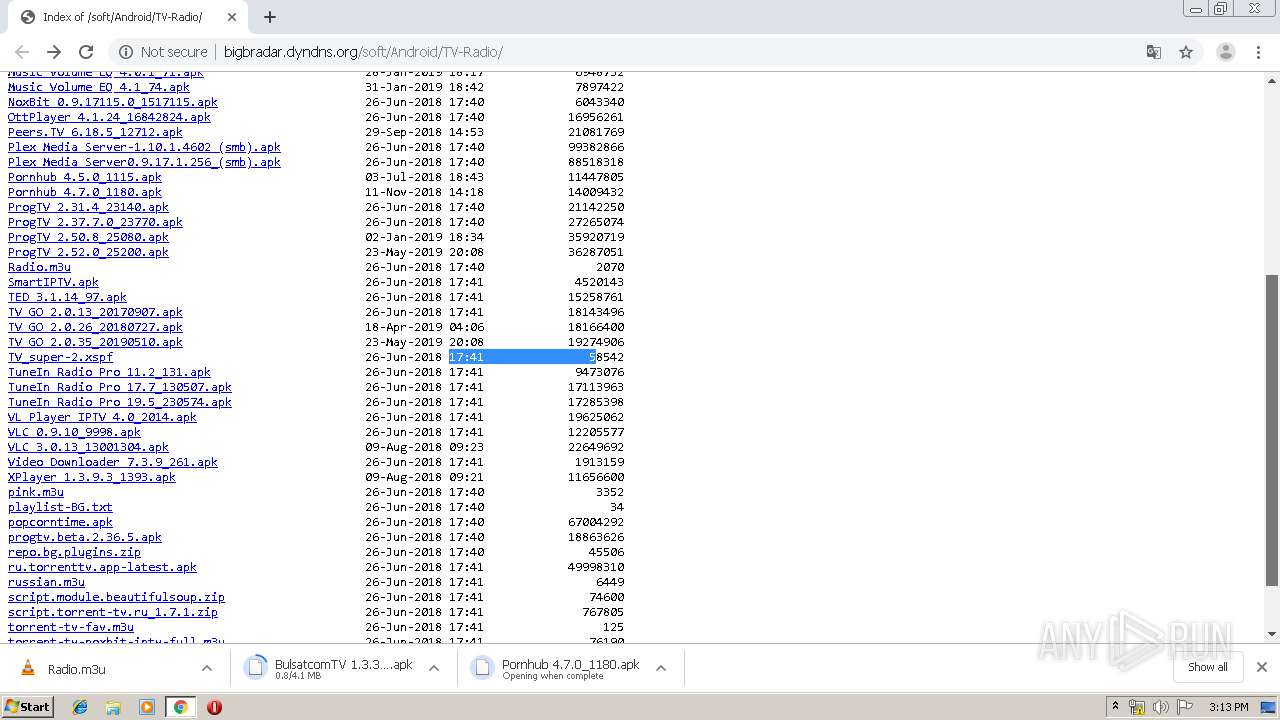Download repo.bg.plugins.zip
The image size is (1280, 720).
pos(74,552)
